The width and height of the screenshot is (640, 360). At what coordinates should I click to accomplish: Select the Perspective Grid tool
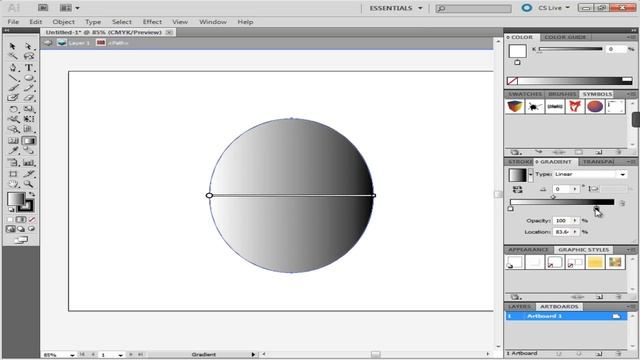point(28,129)
